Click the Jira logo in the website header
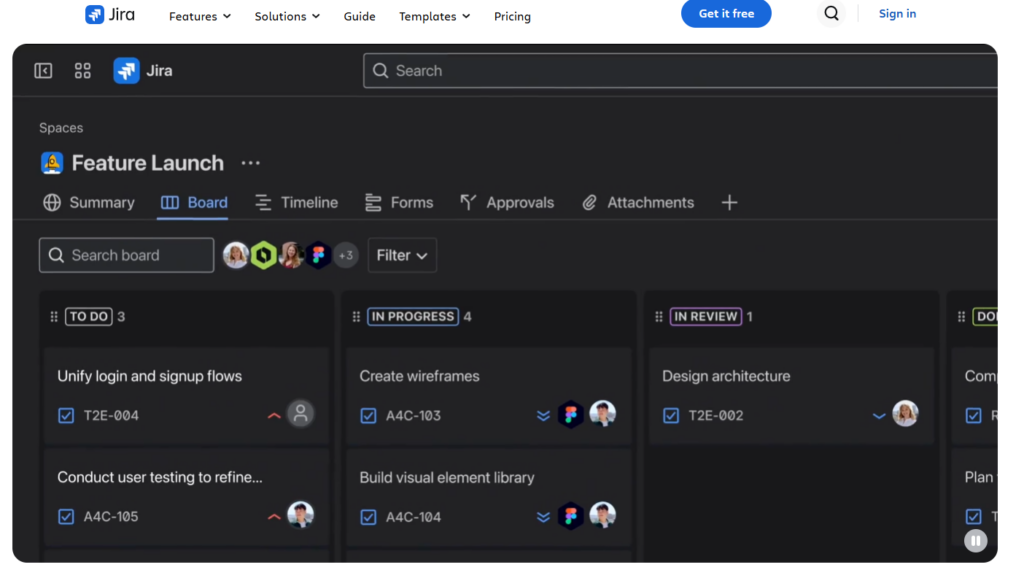Viewport: 1024px width, 578px height. 110,14
